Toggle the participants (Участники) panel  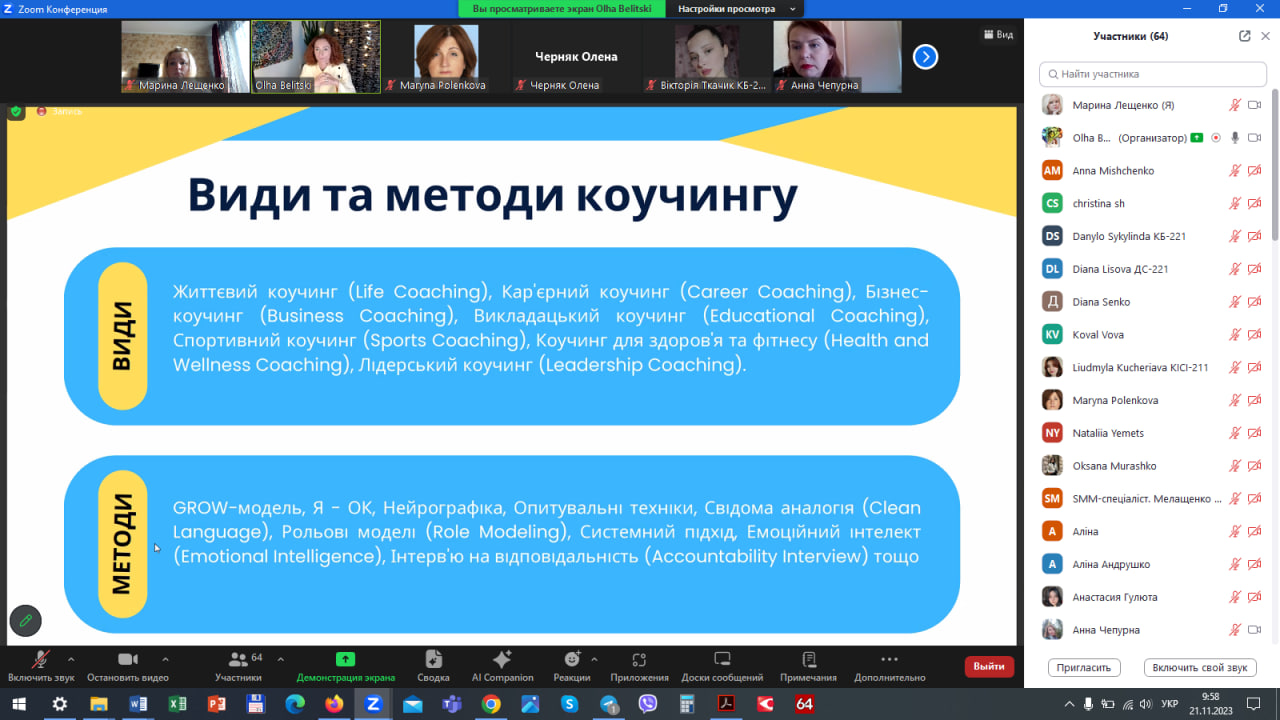(238, 665)
